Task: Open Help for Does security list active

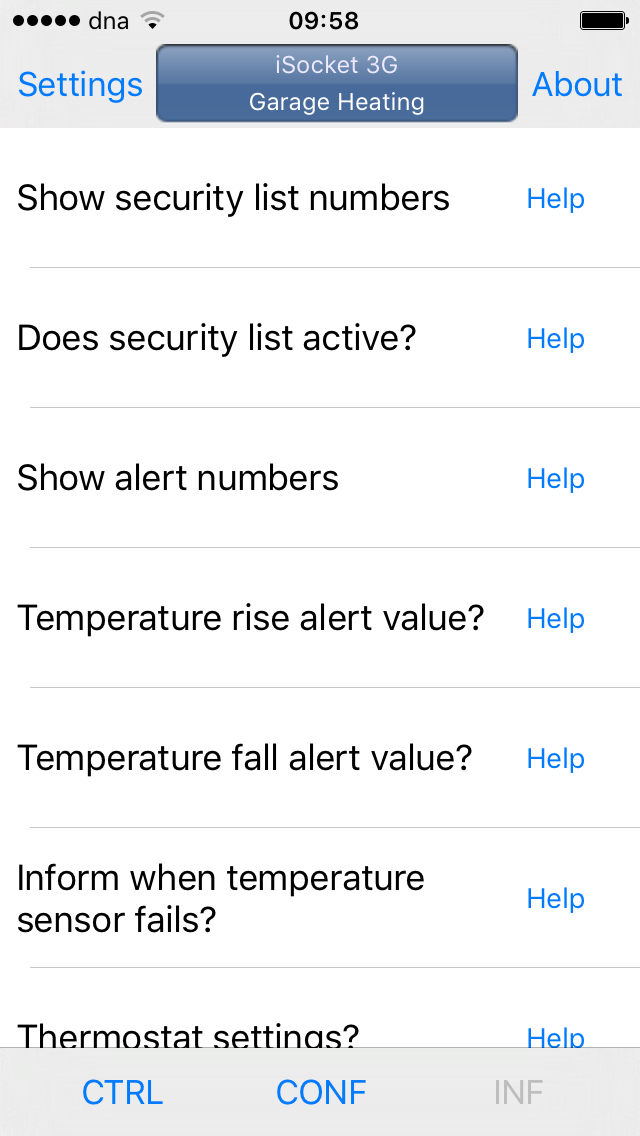Action: tap(555, 338)
